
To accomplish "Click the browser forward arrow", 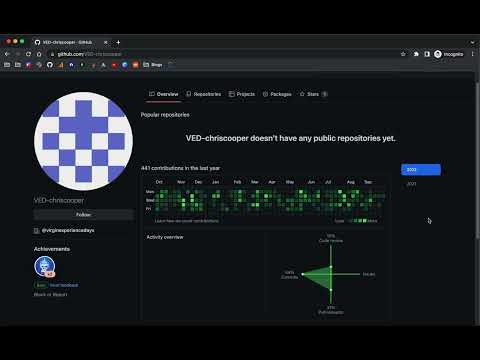I will [18, 54].
